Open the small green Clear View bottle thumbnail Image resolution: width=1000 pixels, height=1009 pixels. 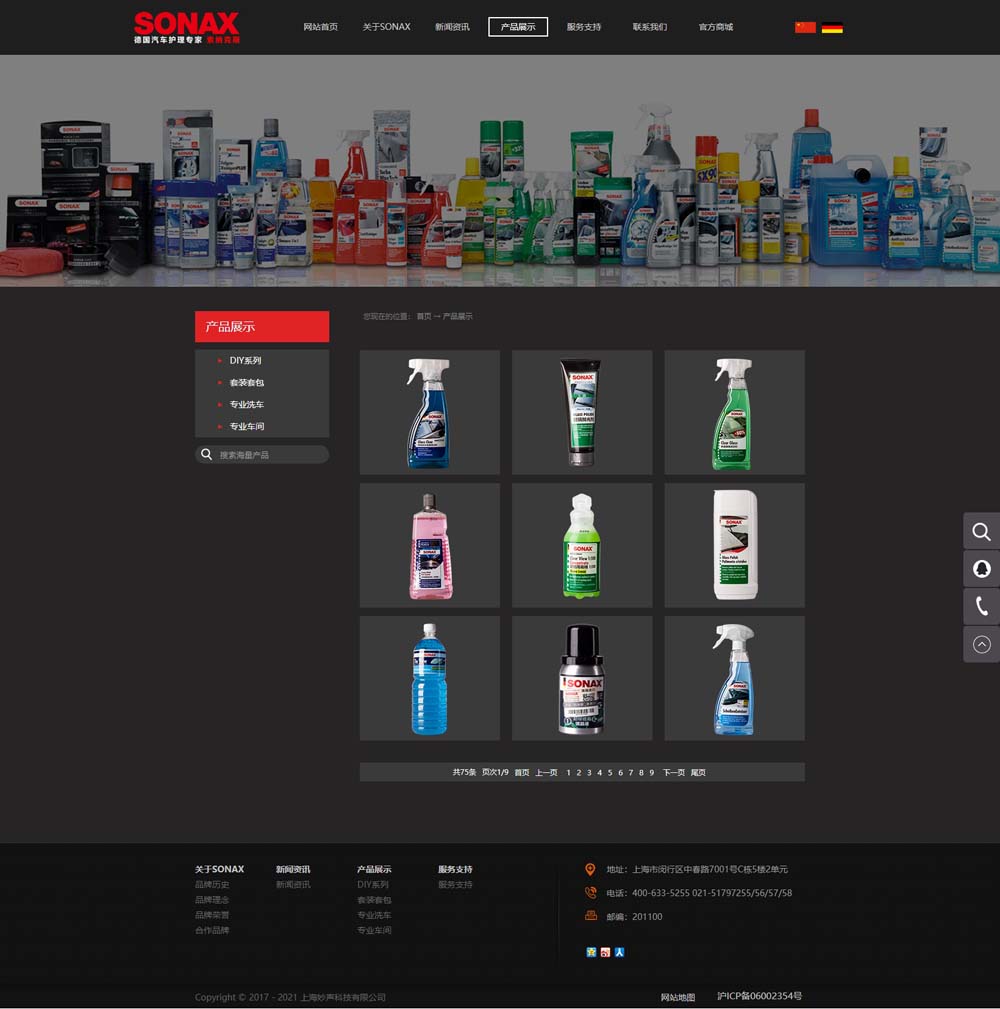pos(582,545)
